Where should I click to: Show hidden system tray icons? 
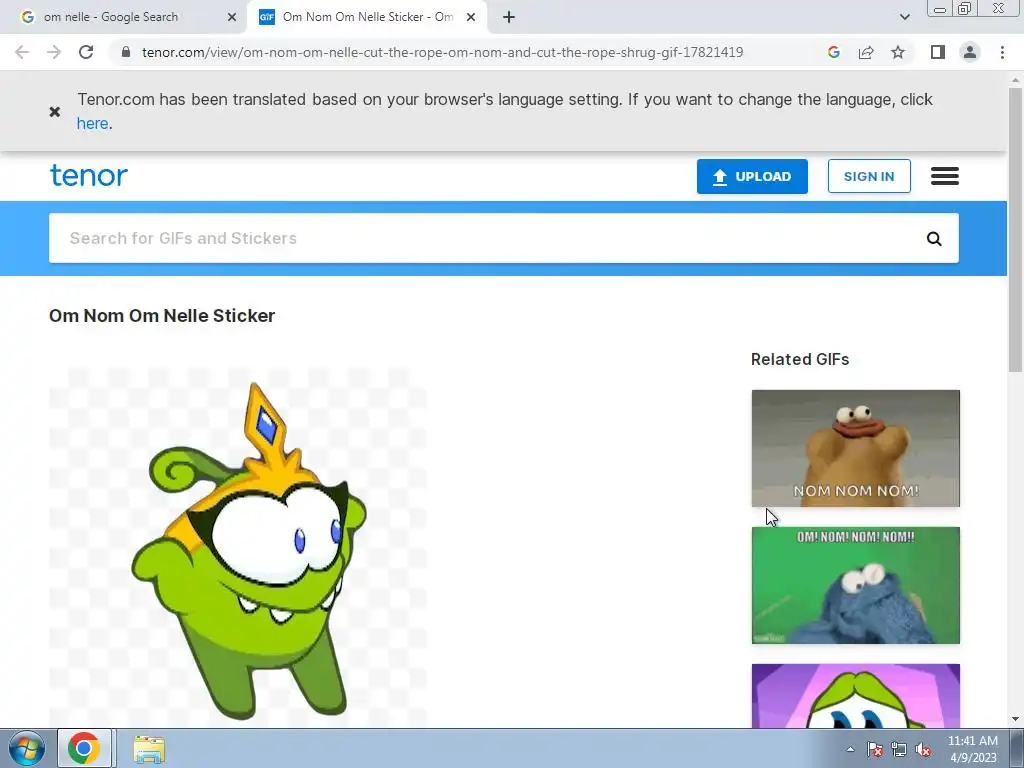850,749
